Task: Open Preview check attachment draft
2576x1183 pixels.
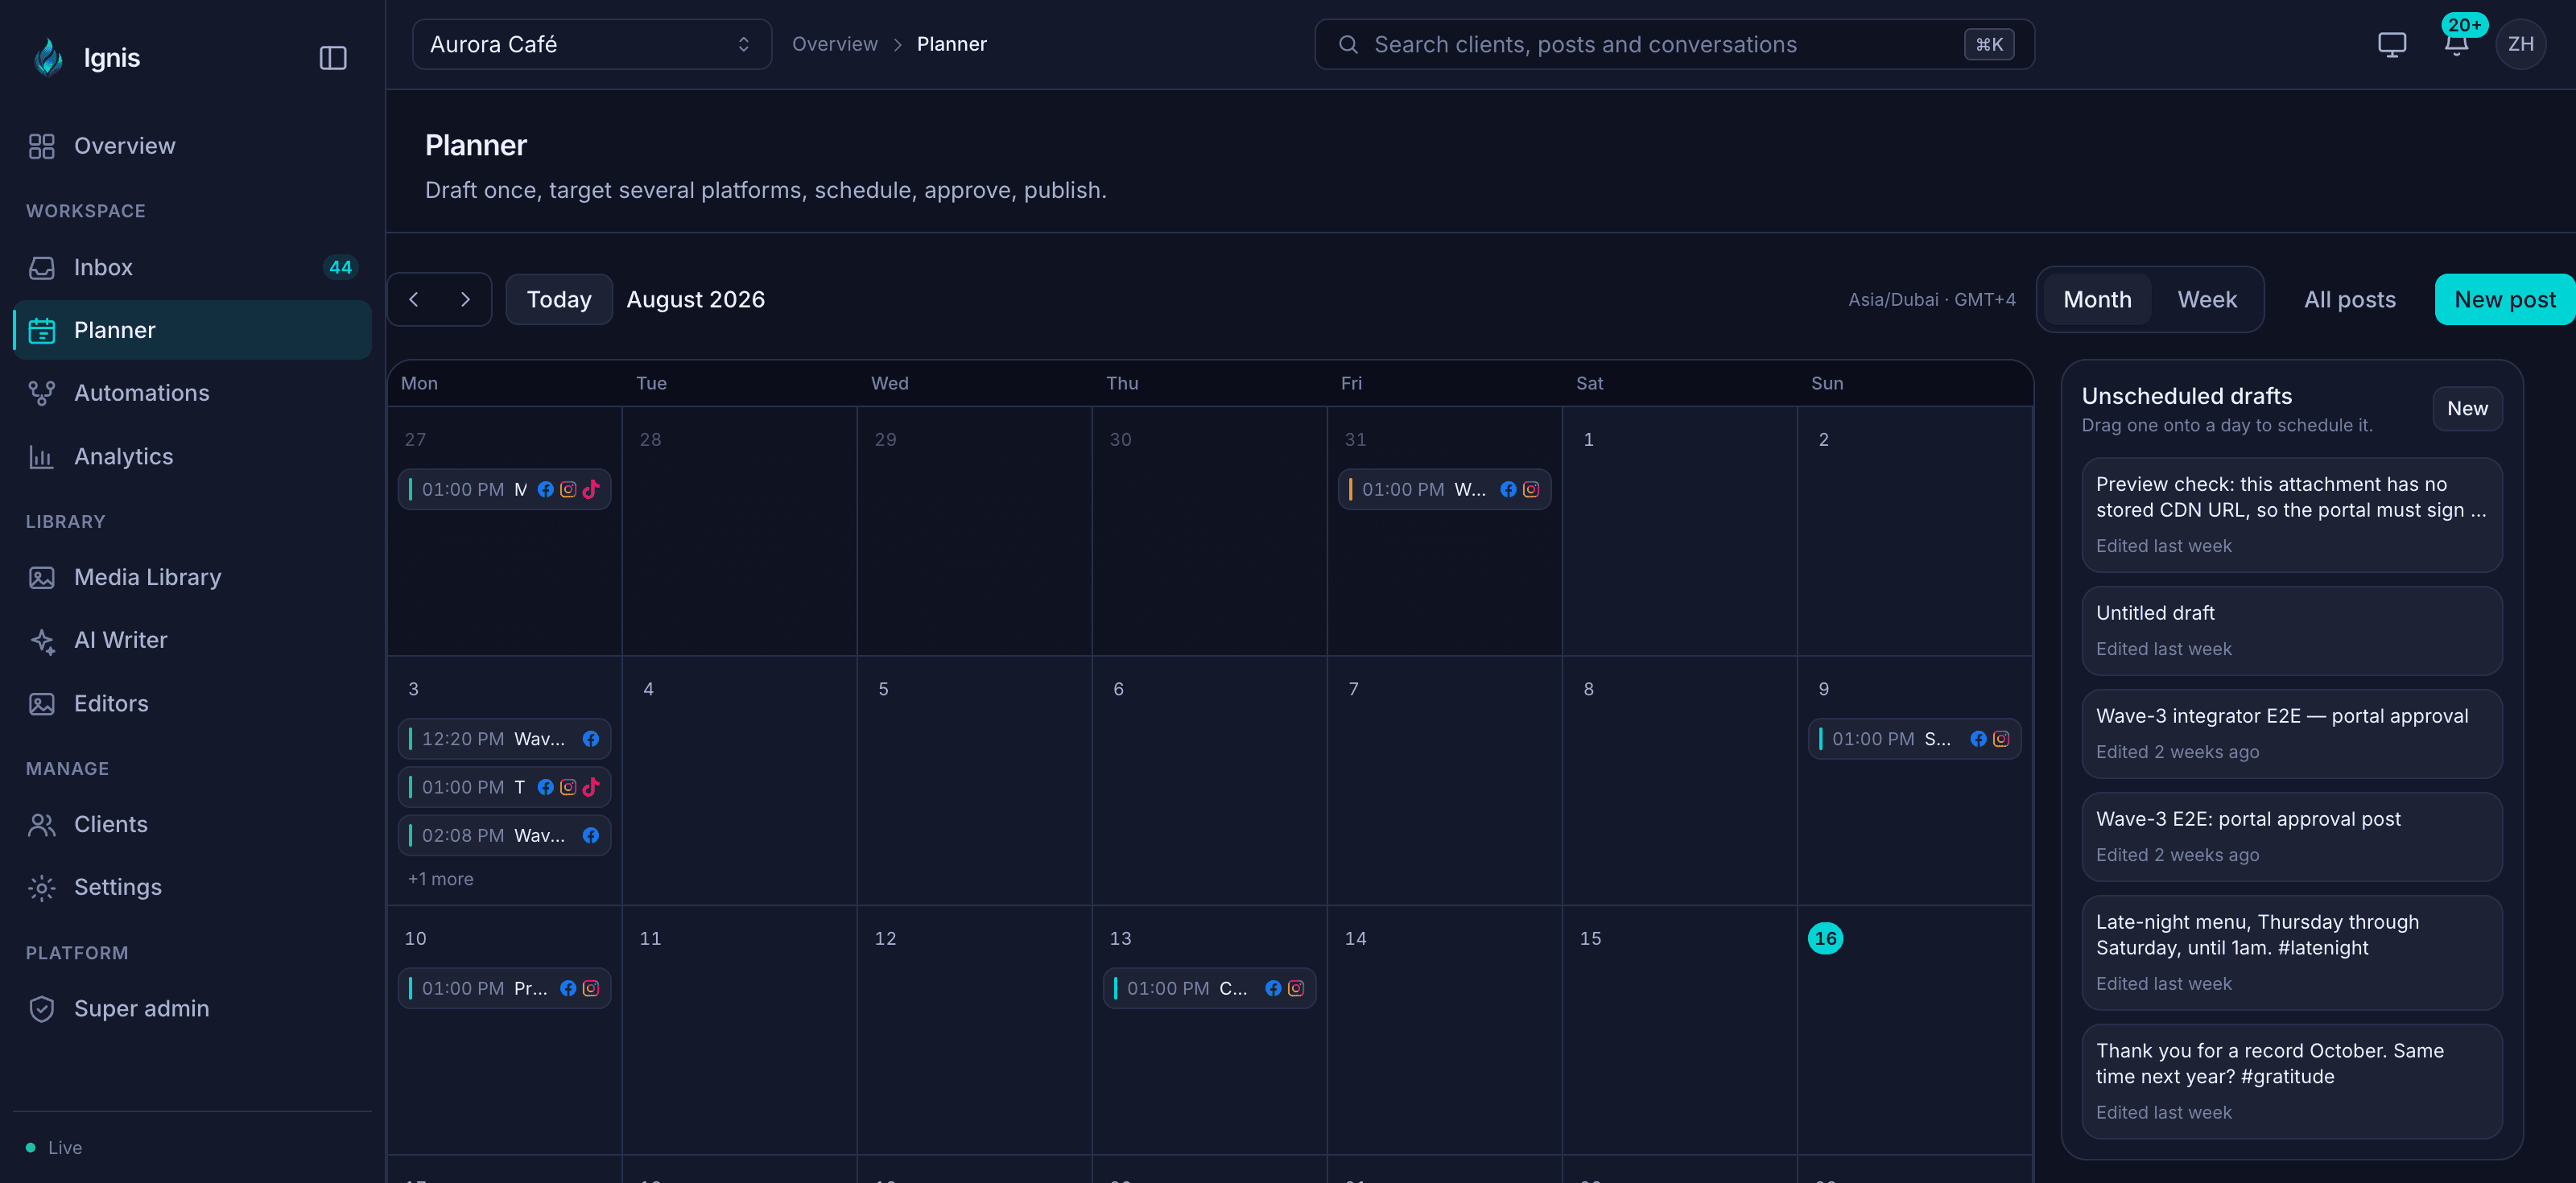Action: coord(2292,515)
